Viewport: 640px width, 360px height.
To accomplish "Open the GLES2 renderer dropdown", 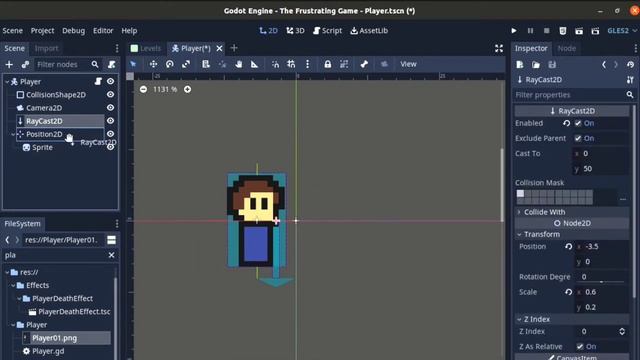I will point(622,31).
